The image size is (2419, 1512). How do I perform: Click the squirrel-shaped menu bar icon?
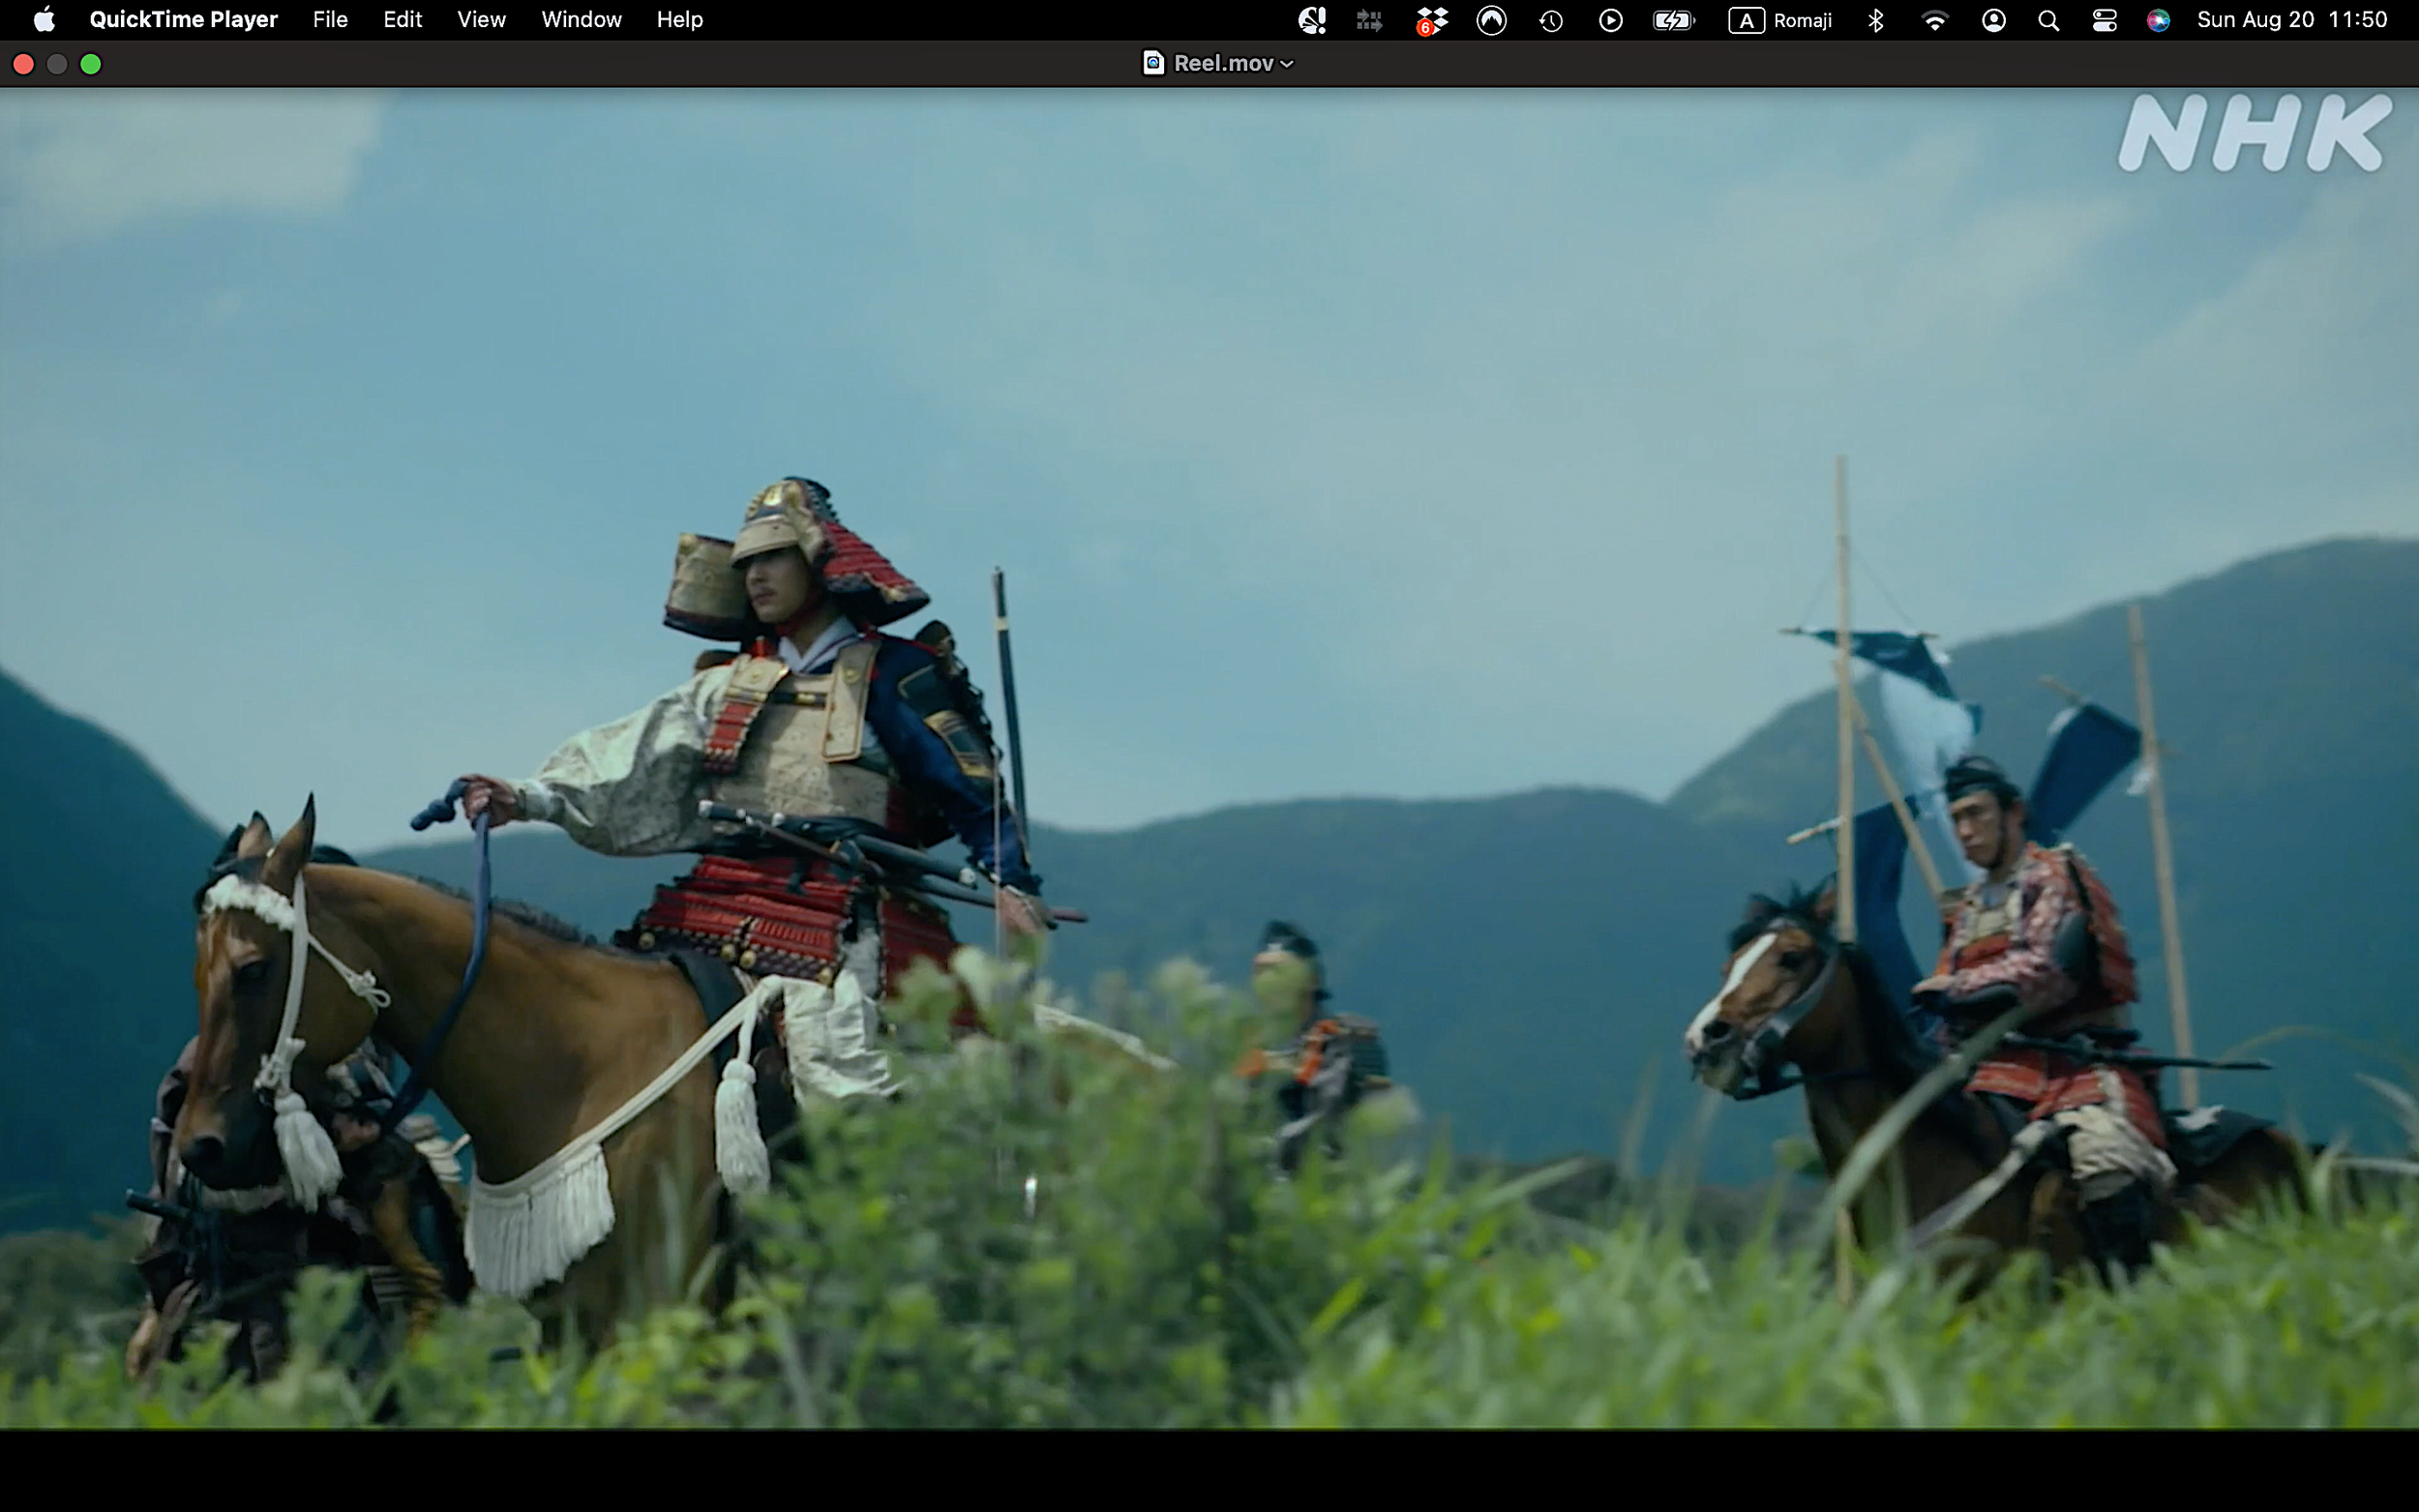point(1312,20)
